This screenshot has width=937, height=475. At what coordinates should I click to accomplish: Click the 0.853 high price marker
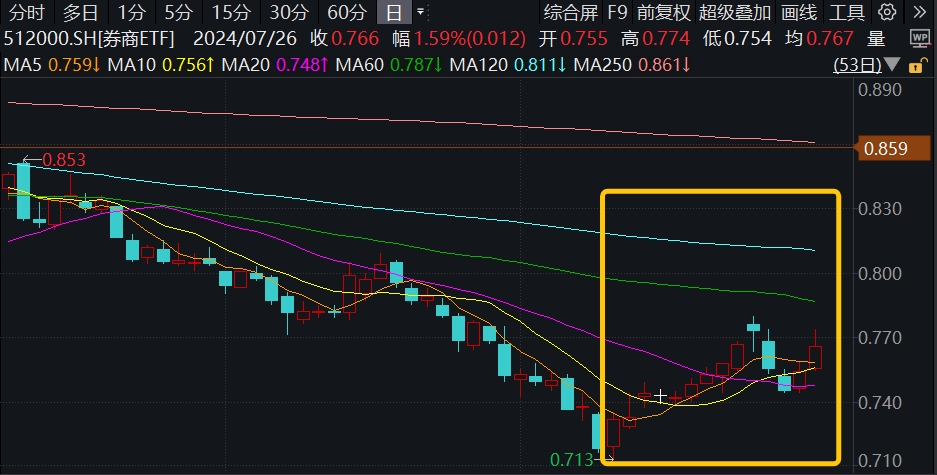pos(64,160)
